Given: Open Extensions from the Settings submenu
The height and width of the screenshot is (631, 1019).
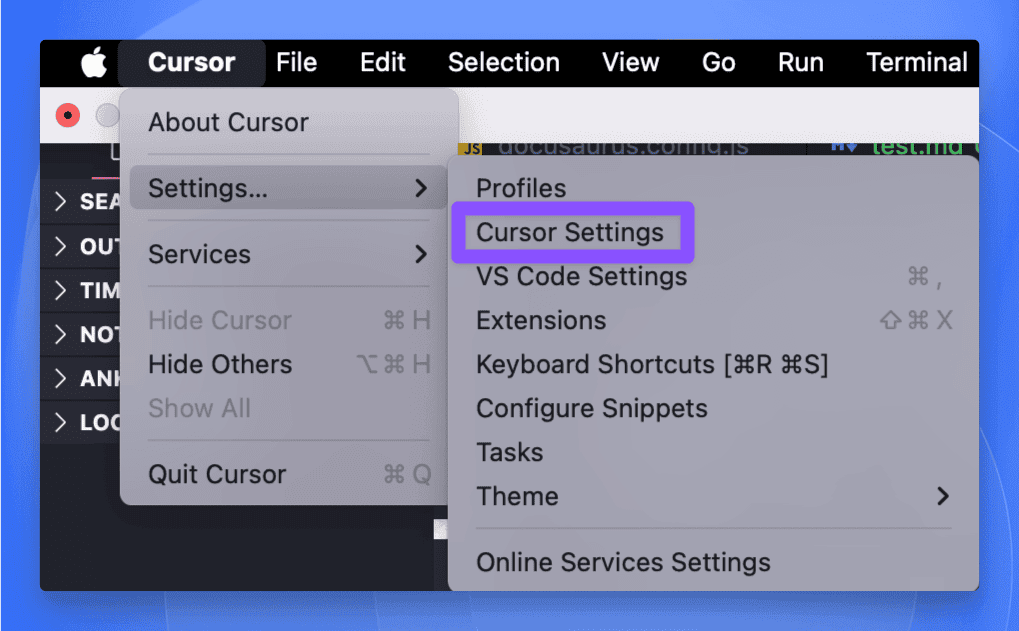Looking at the screenshot, I should tap(540, 321).
